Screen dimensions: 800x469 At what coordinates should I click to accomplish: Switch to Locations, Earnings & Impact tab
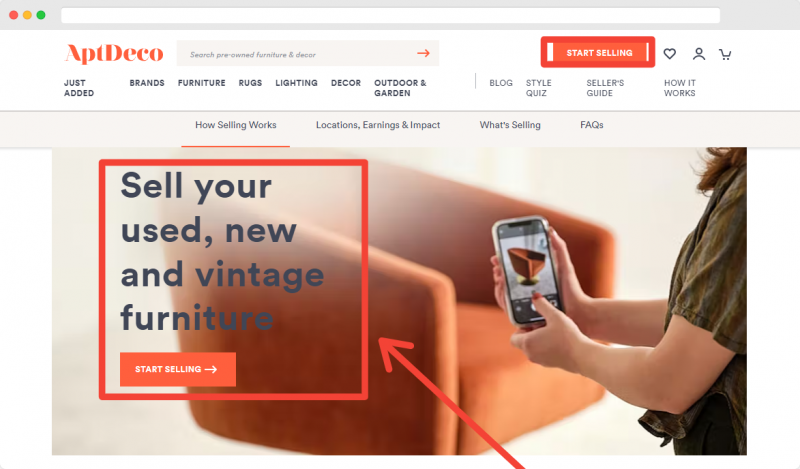(x=378, y=125)
